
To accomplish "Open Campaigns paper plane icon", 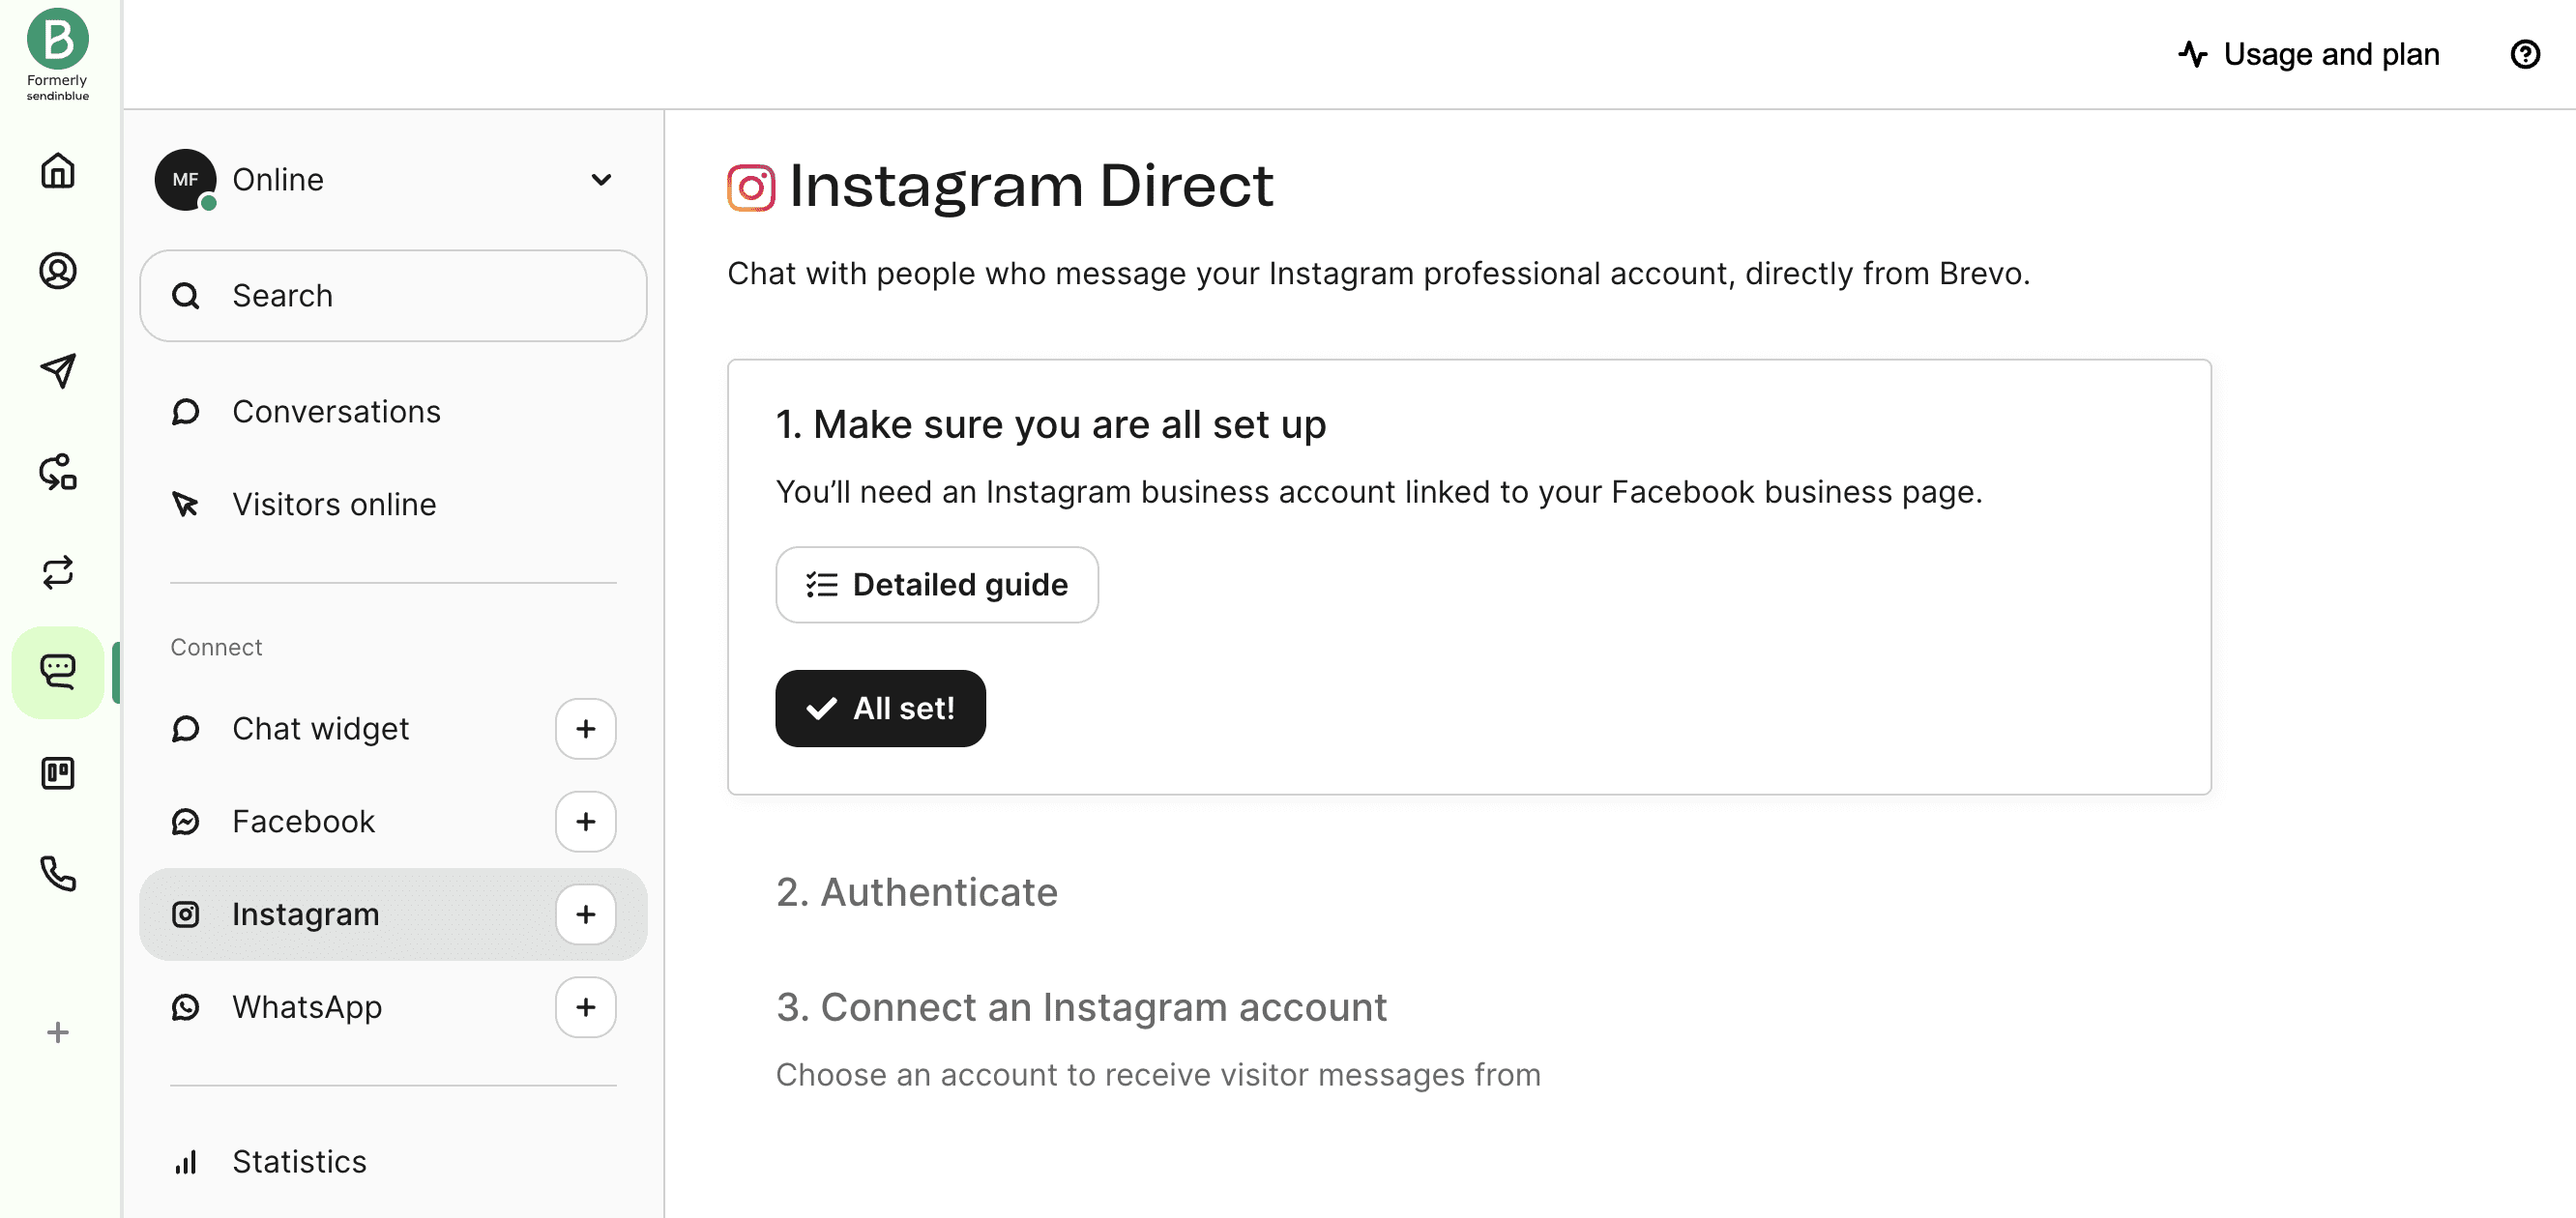I will pyautogui.click(x=58, y=371).
